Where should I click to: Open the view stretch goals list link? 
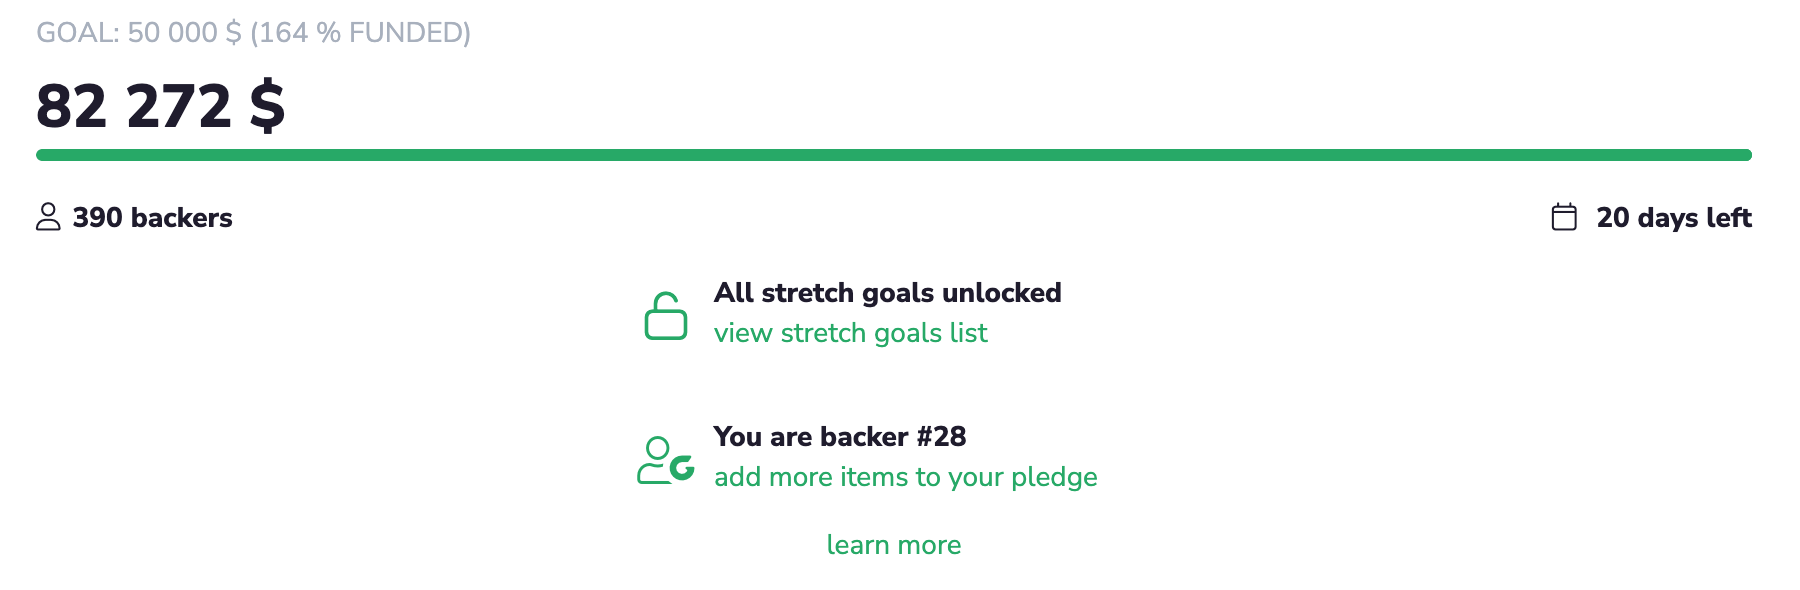850,333
